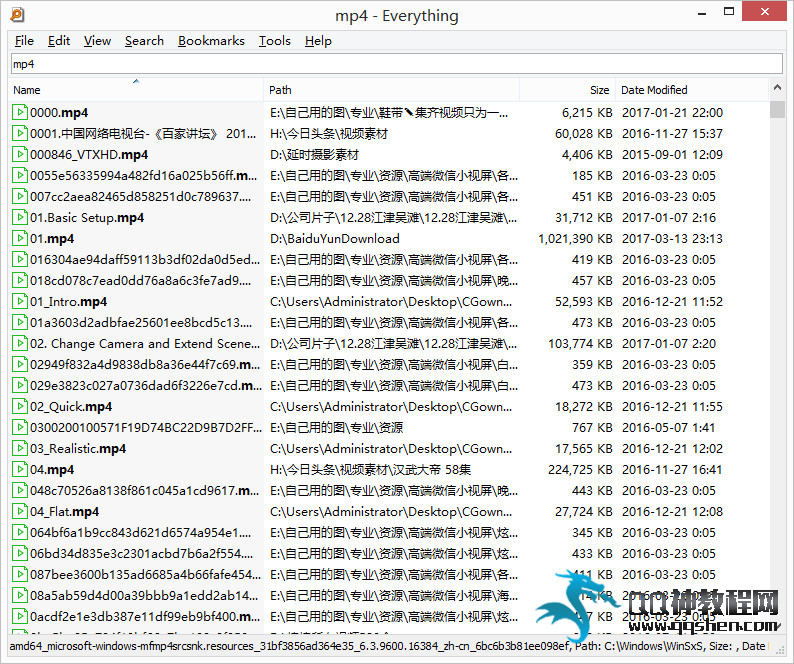The width and height of the screenshot is (794, 664).
Task: Sort results by Size column header
Action: [567, 90]
